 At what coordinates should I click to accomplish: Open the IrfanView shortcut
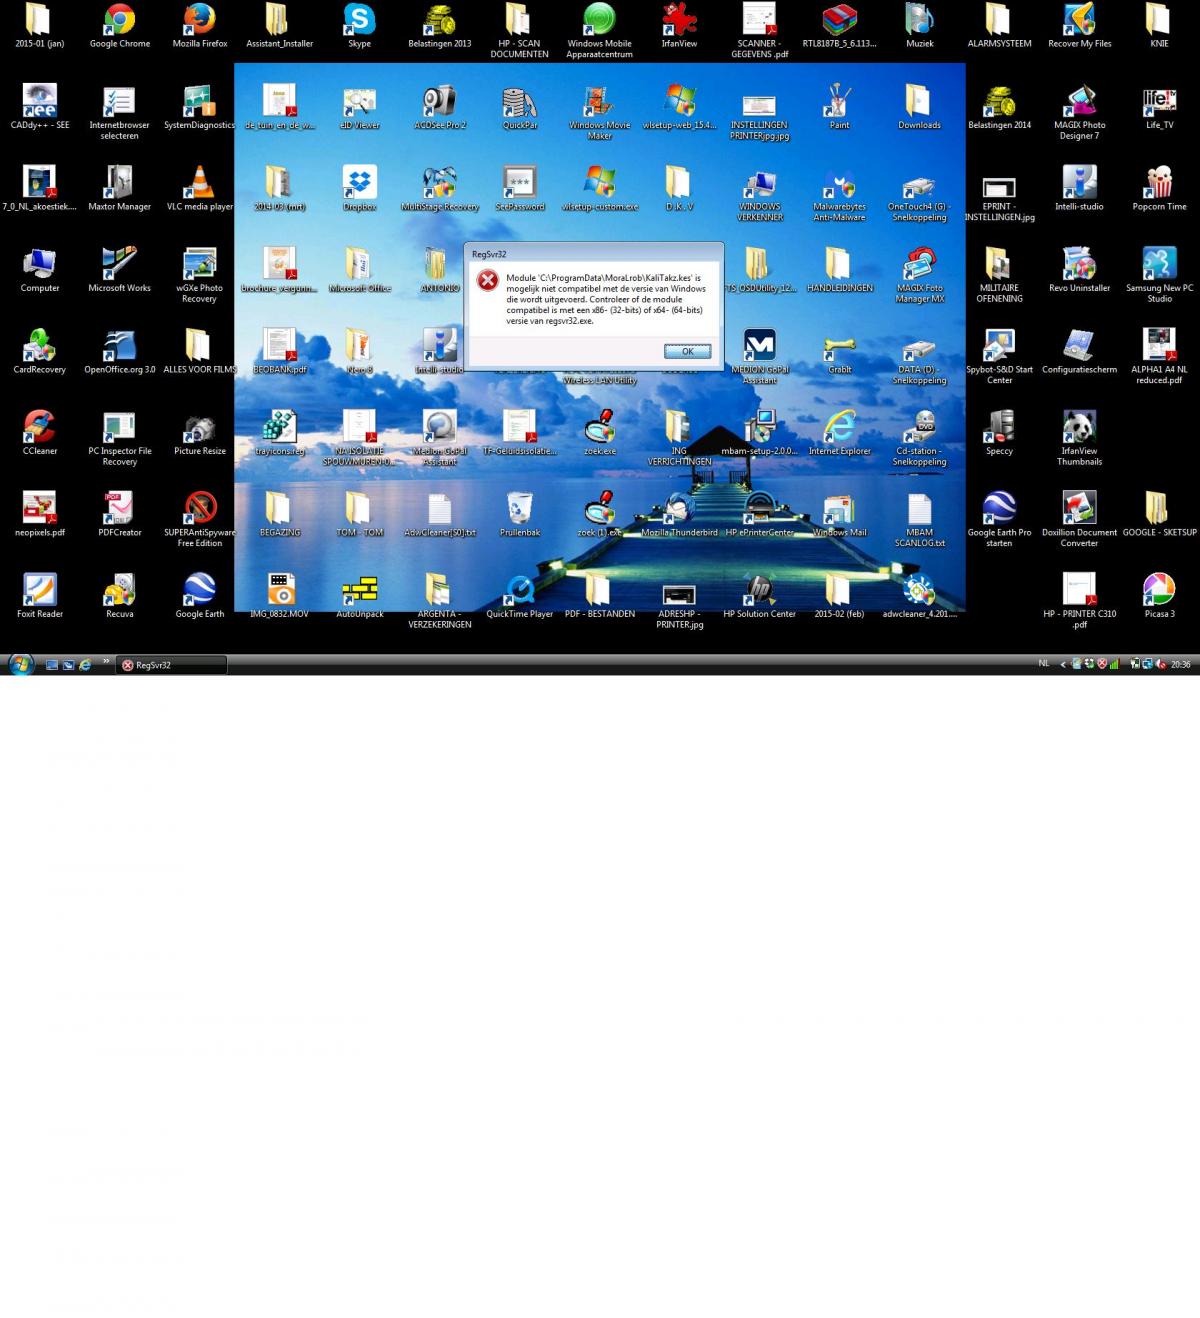pyautogui.click(x=679, y=26)
